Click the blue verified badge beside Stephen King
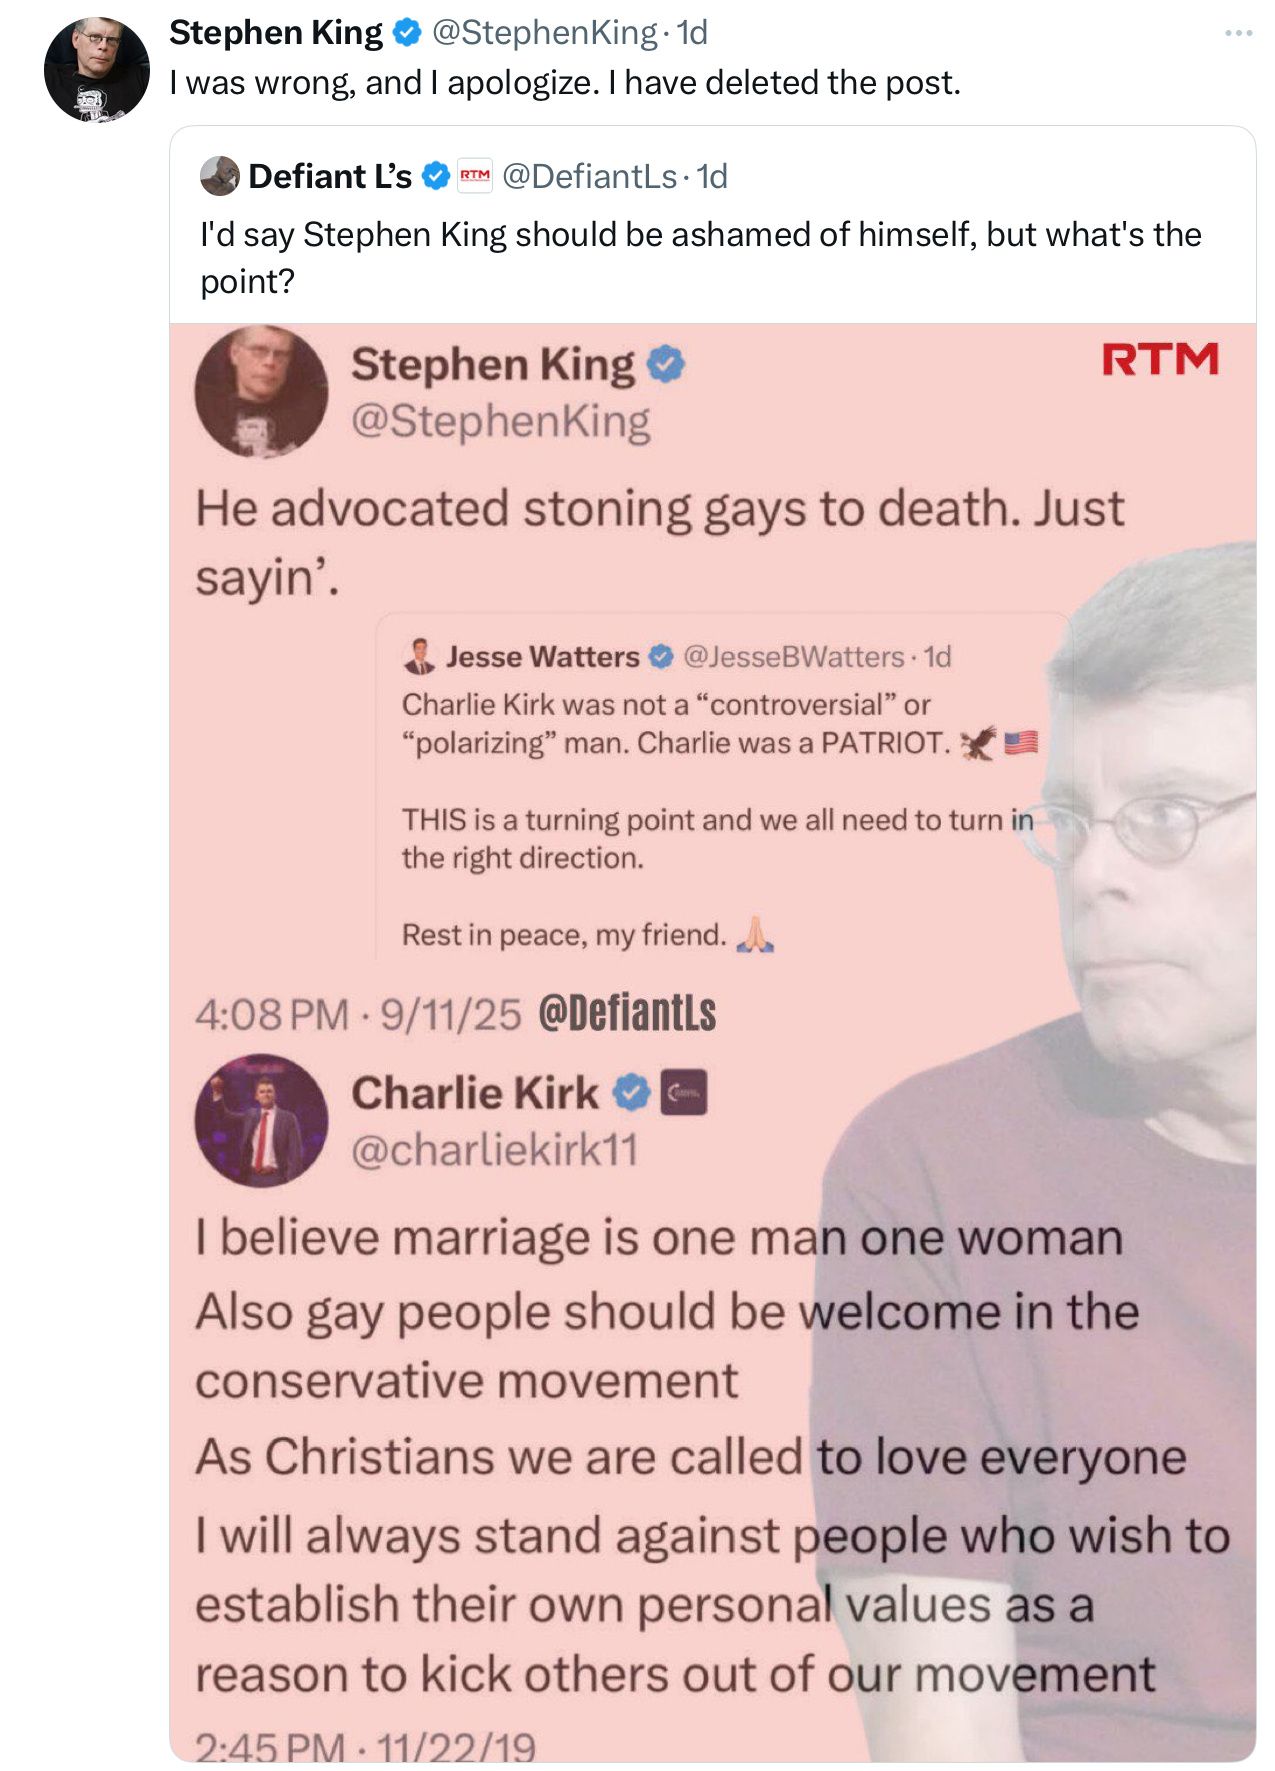Screen dimensions: 1275x1771 [x=406, y=33]
